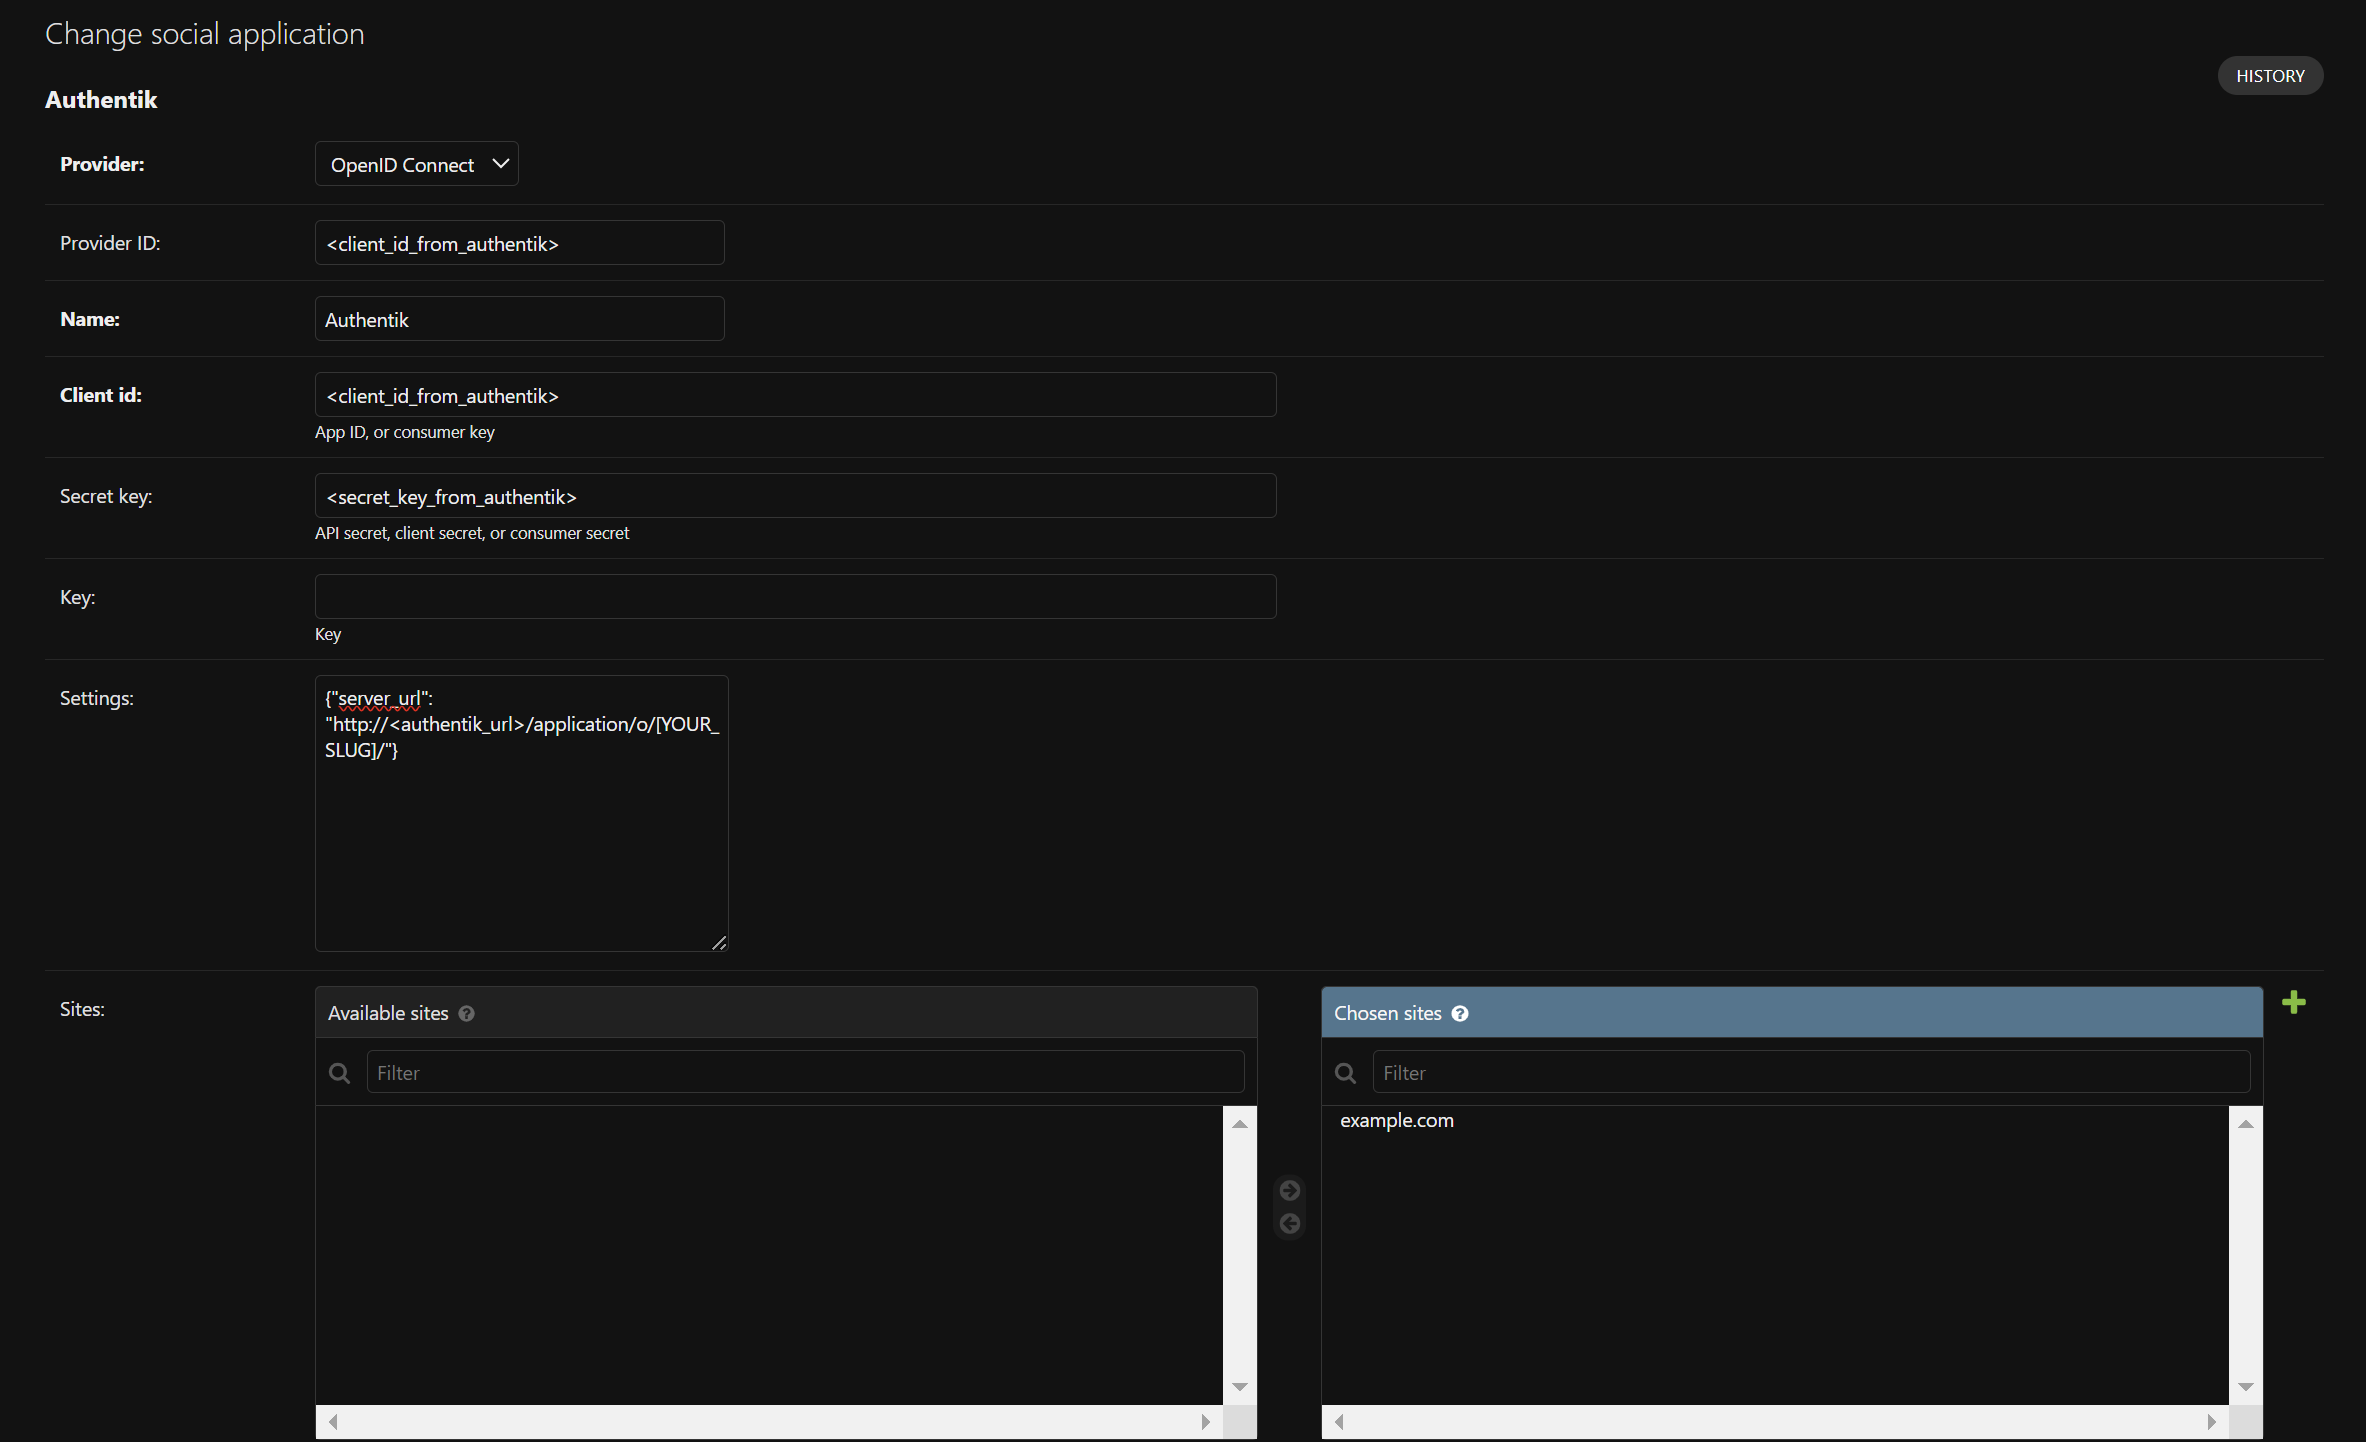
Task: Click the Settings textarea resize handle
Action: click(x=719, y=943)
